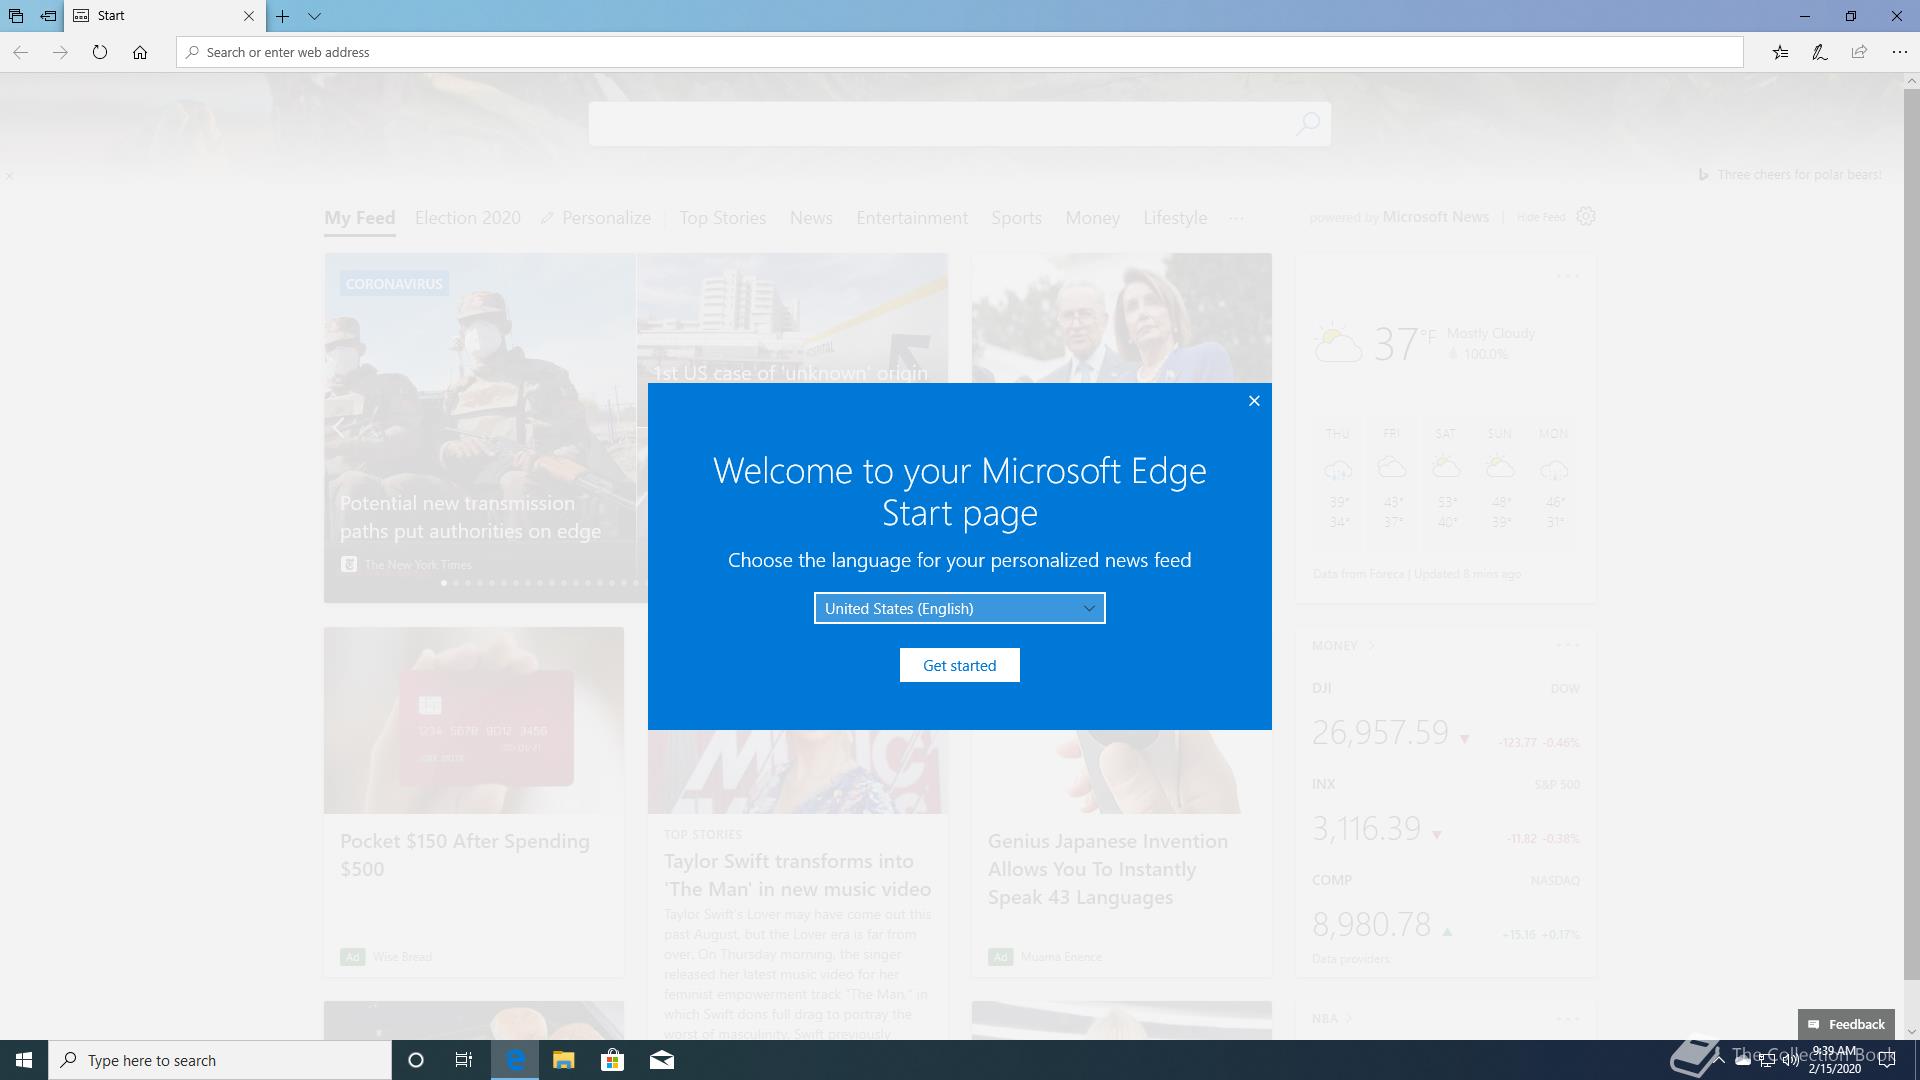The height and width of the screenshot is (1080, 1920).
Task: Open the tab preview chevron
Action: click(x=314, y=16)
